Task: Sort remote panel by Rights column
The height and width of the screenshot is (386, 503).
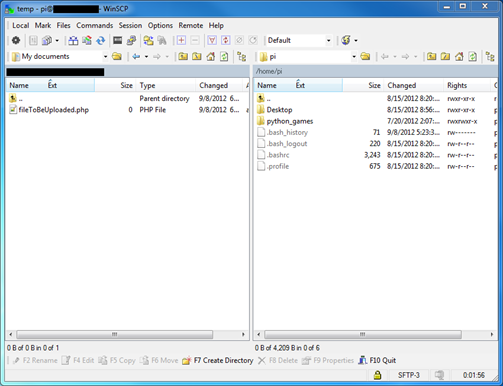Action: click(x=468, y=85)
